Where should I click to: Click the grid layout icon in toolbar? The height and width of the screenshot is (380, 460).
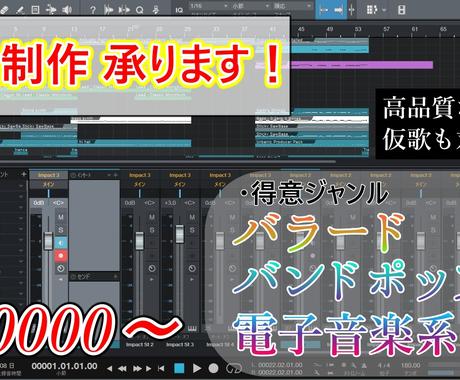click(372, 10)
